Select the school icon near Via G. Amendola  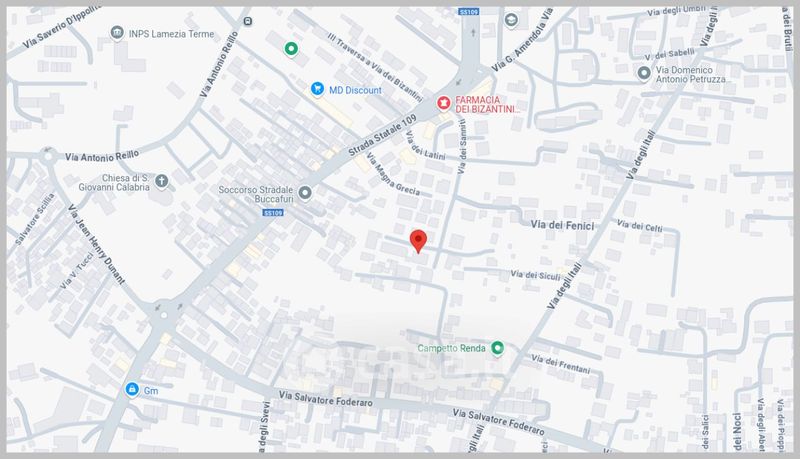(511, 20)
